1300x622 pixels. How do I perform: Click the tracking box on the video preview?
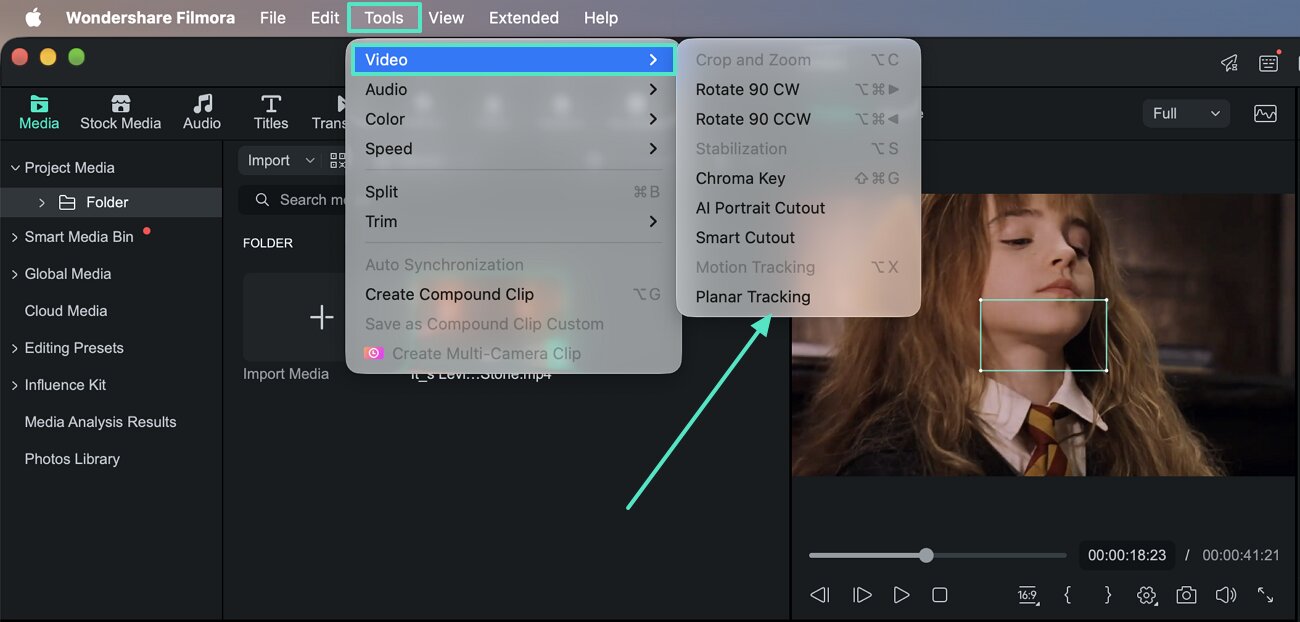coord(1043,335)
